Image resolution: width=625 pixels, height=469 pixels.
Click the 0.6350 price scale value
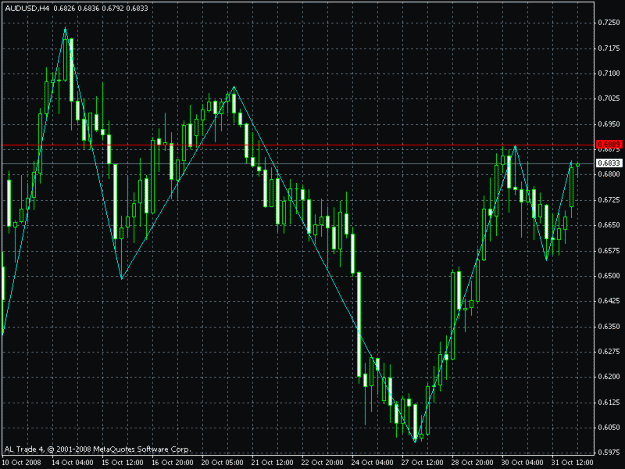click(609, 326)
